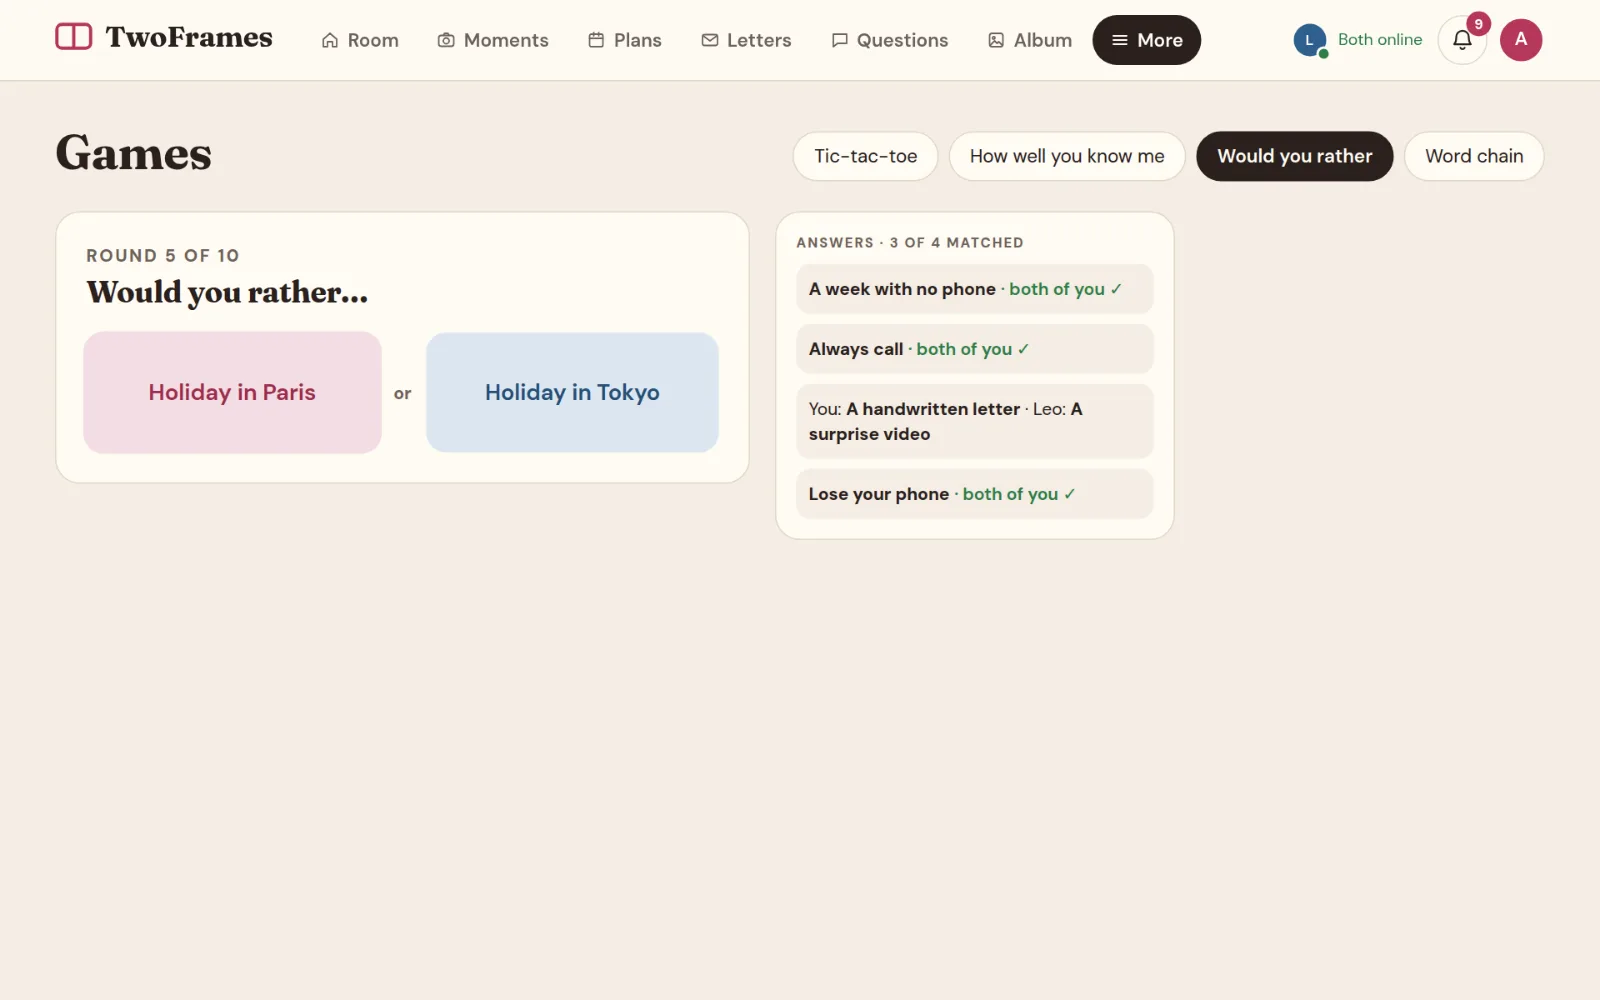The height and width of the screenshot is (1000, 1600).
Task: Click the Answers 3 of 4 matched header
Action: click(910, 243)
